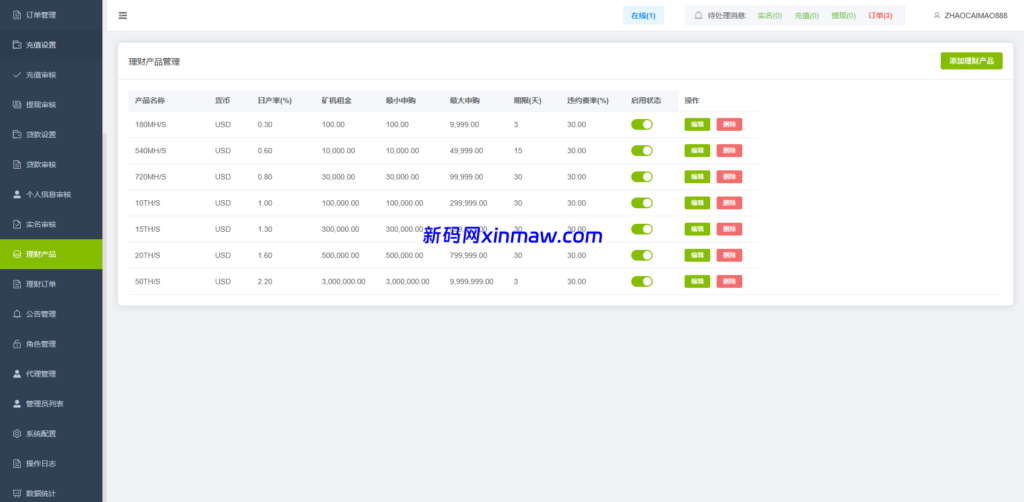Toggle enable switch for 20TH/S

[641, 255]
